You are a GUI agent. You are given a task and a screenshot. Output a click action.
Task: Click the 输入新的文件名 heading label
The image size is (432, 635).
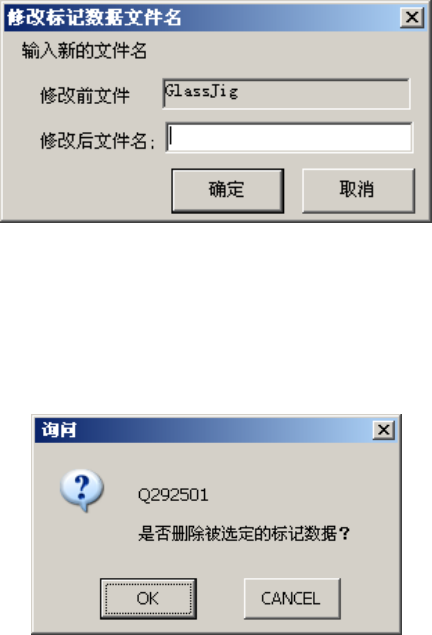coord(84,51)
